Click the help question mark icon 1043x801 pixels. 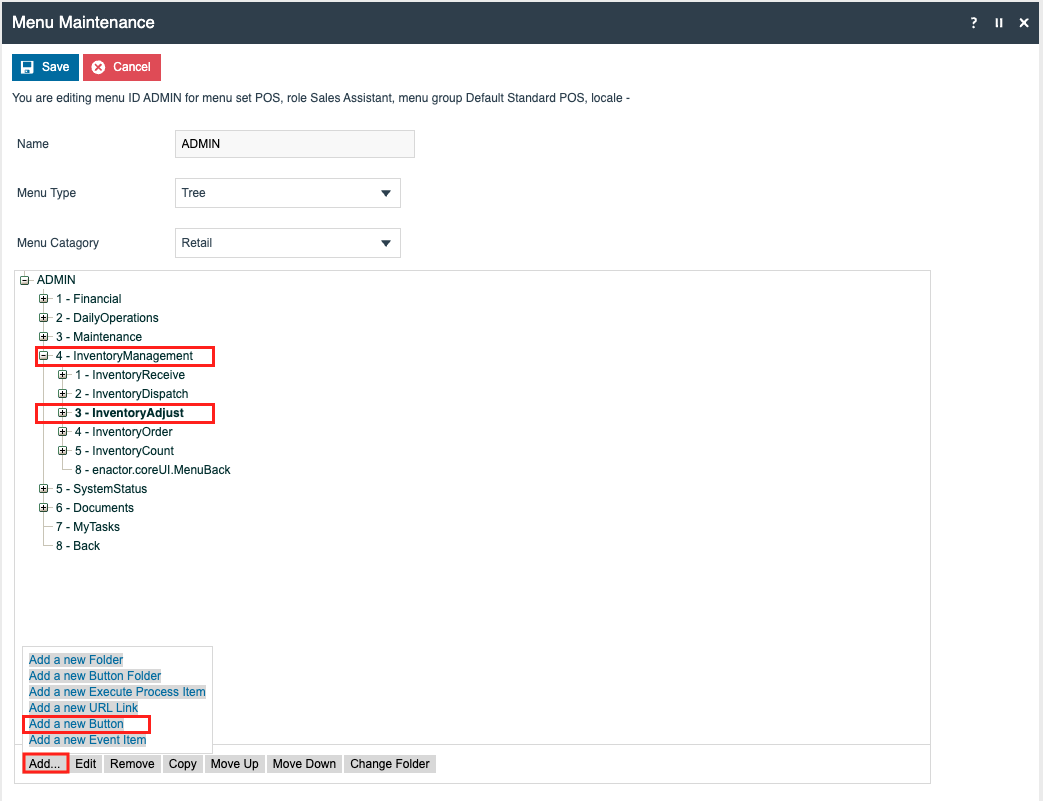pos(974,23)
